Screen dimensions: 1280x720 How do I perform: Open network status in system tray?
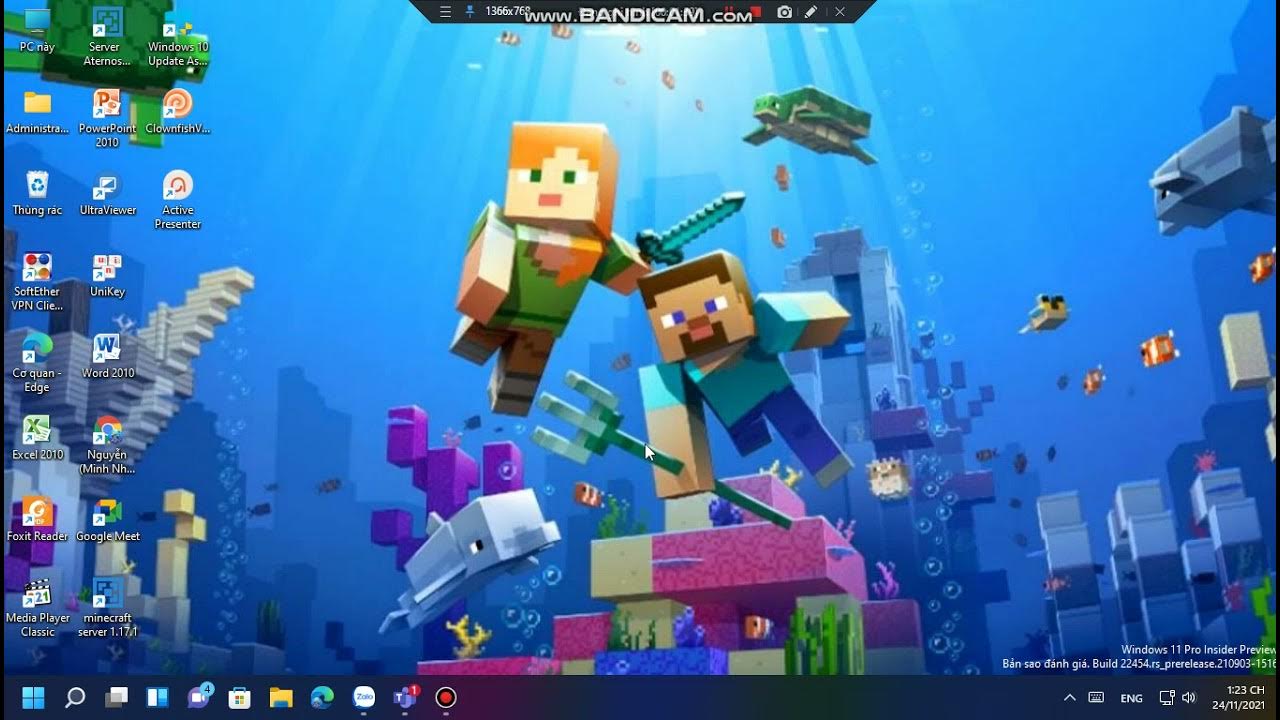click(x=1166, y=698)
